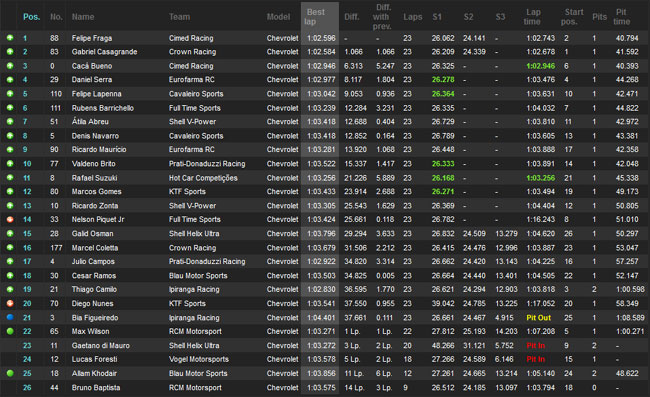
Task: Click blue status dot for Bia Figueiredo
Action: [x=10, y=317]
